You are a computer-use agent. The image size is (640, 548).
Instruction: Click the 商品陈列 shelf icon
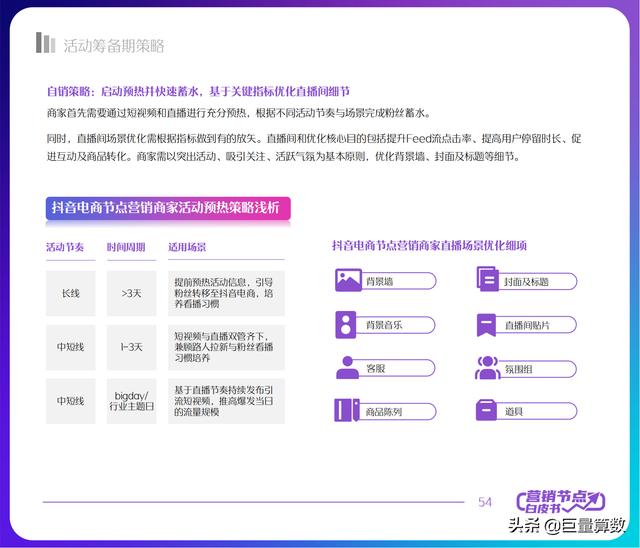coord(347,410)
